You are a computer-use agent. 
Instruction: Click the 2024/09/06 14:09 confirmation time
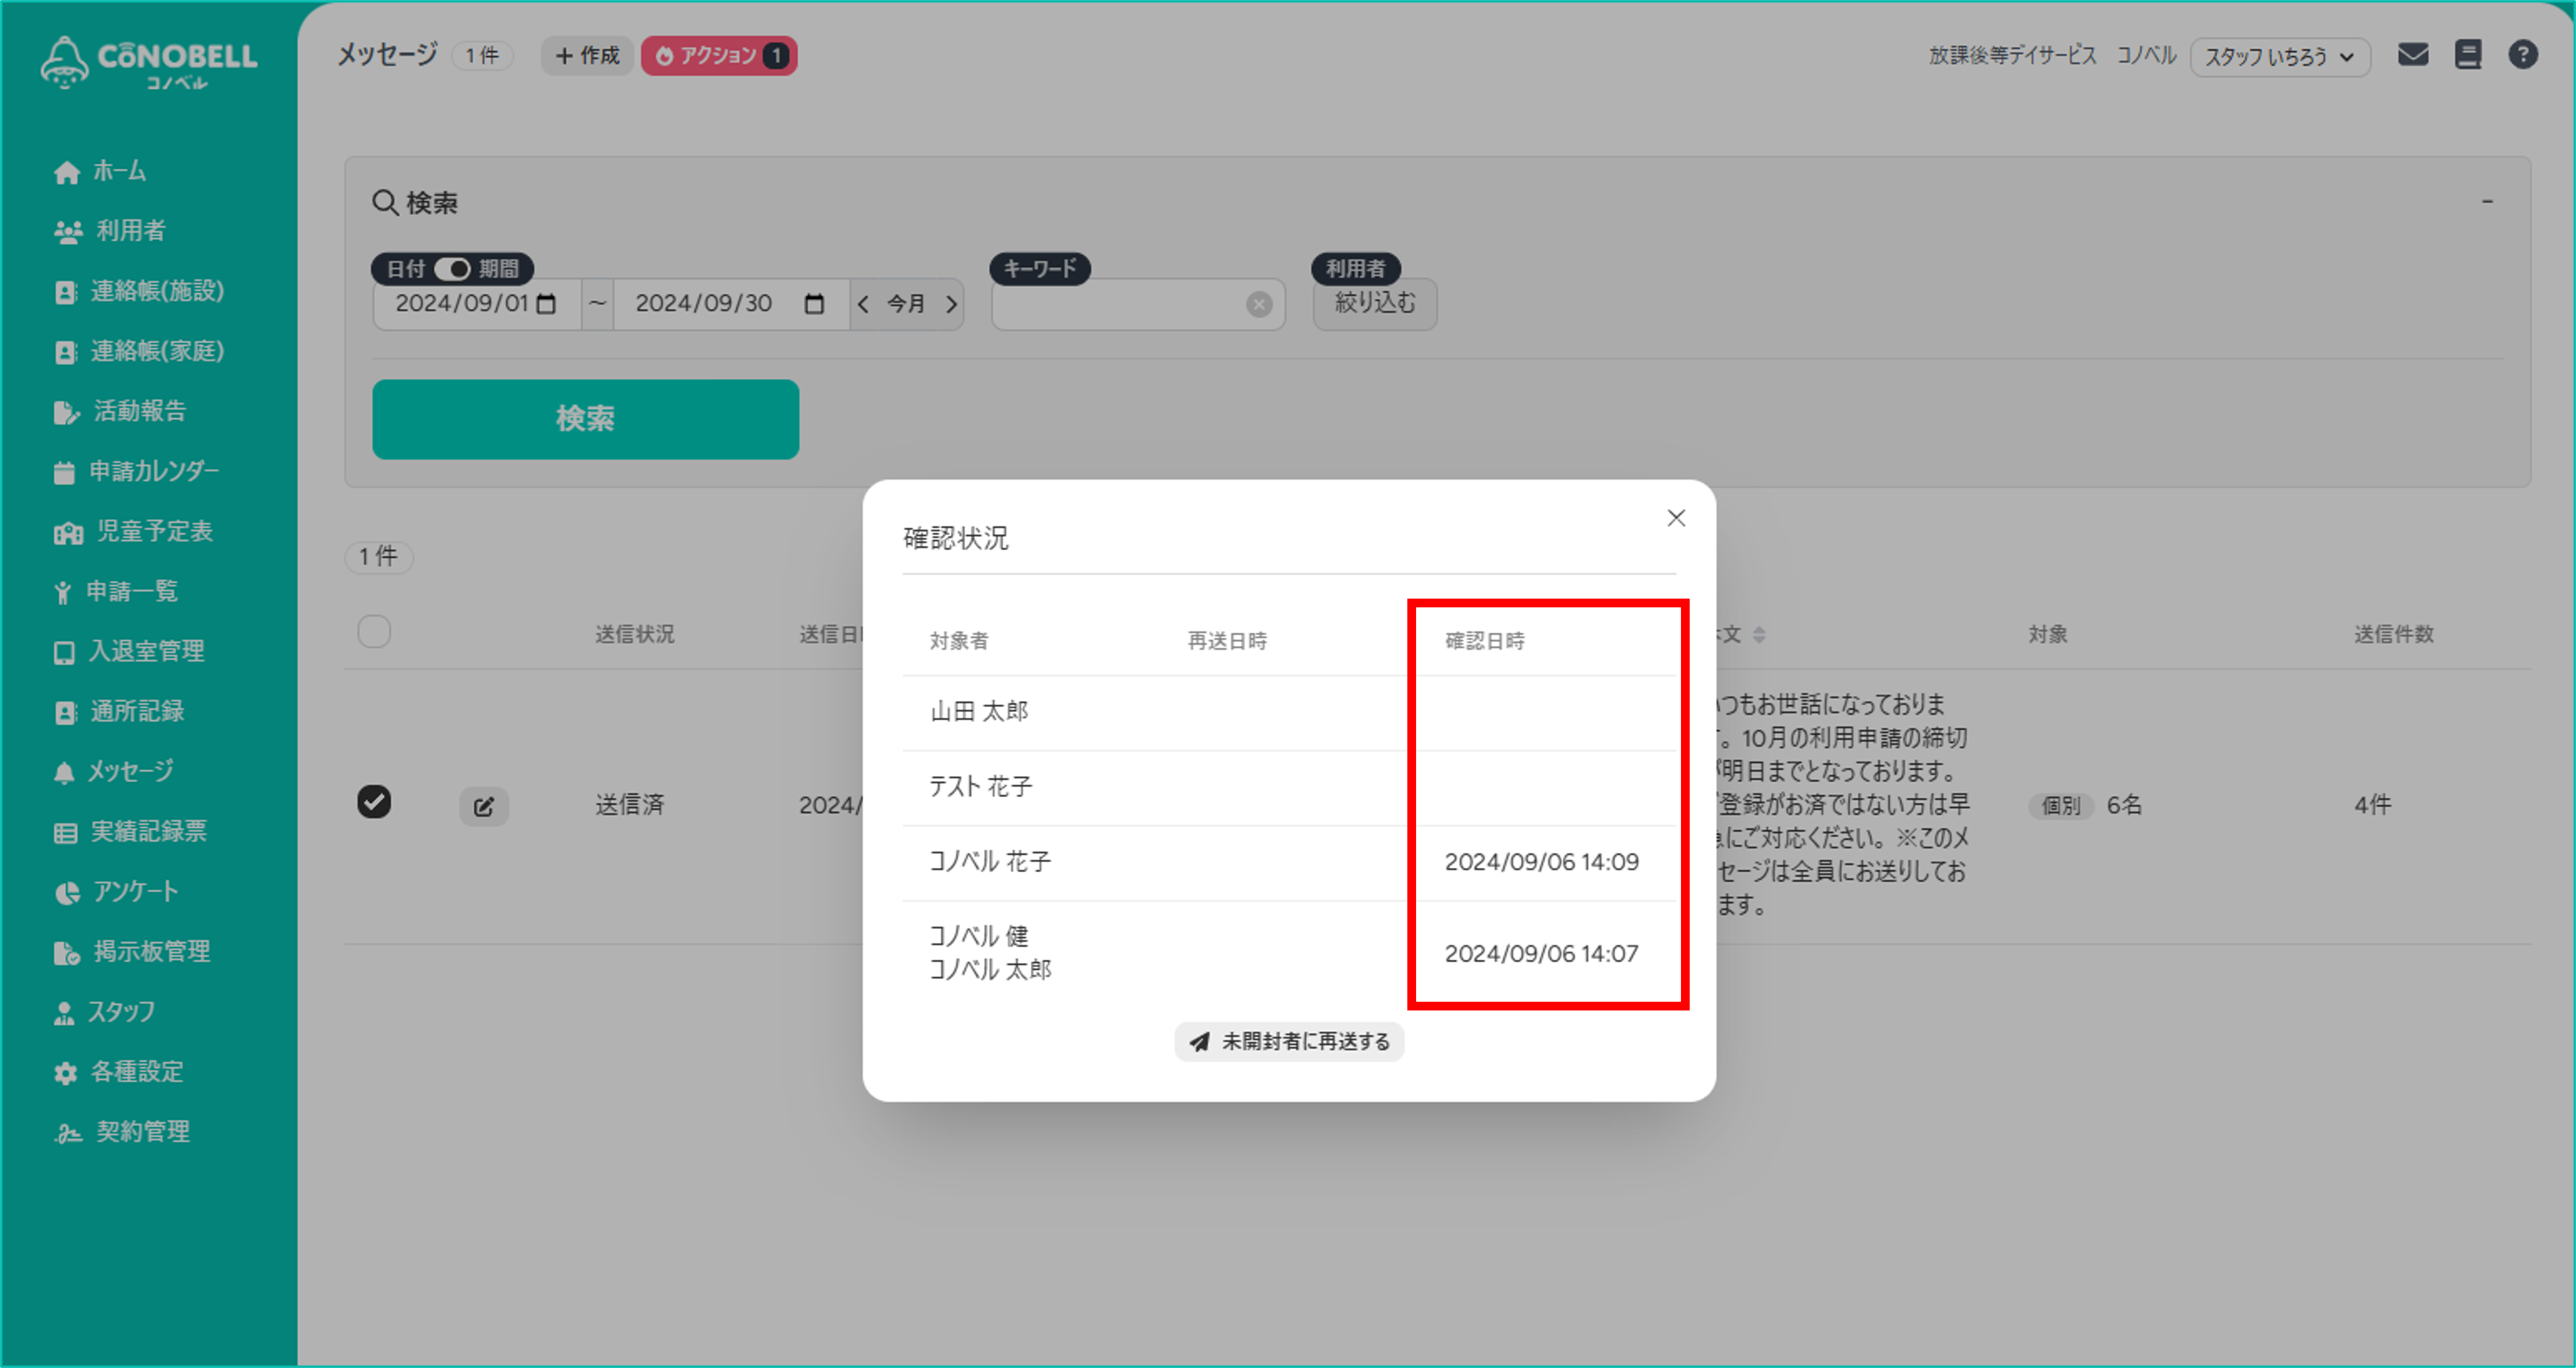click(x=1541, y=862)
